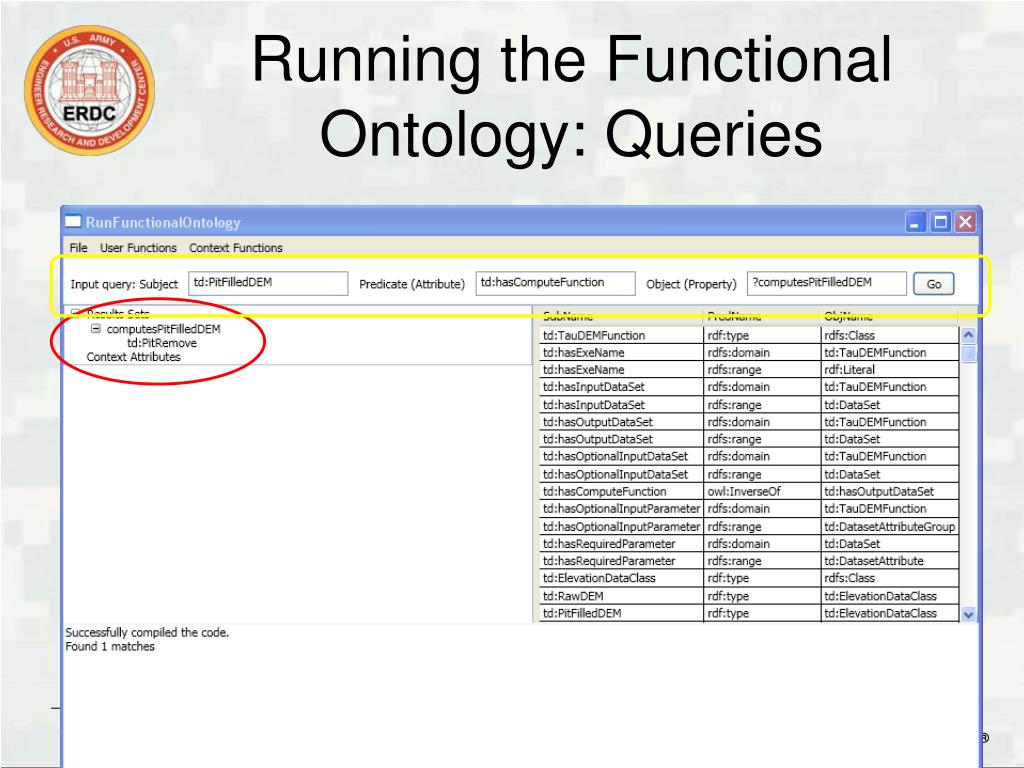
Task: Click the table scrollbar down arrow
Action: click(x=968, y=614)
